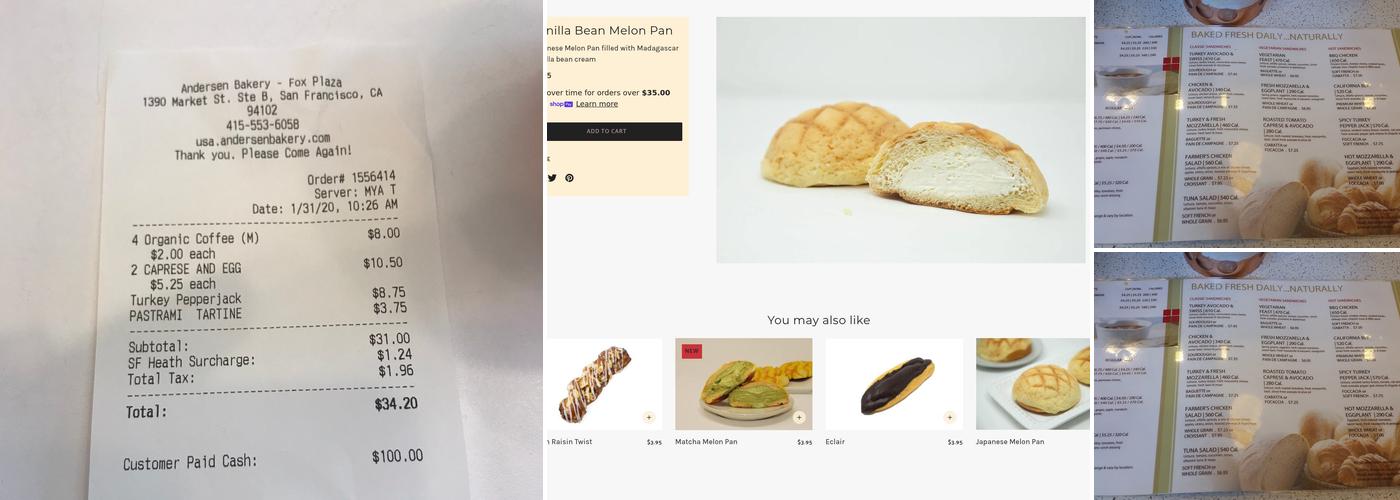Screen dimensions: 1400x500
Task: Open the Raisin Twist product title
Action: pyautogui.click(x=570, y=442)
